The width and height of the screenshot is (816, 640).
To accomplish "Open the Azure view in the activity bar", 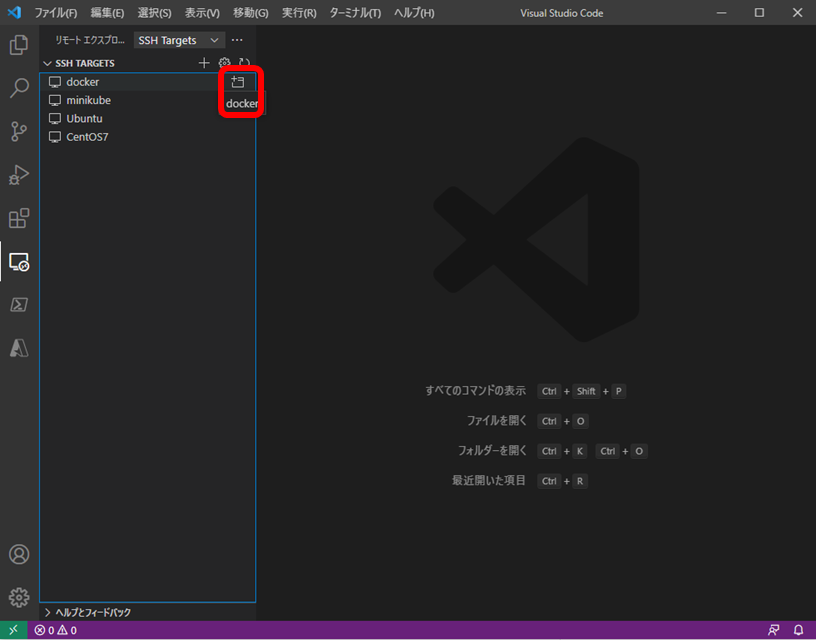I will (x=19, y=348).
